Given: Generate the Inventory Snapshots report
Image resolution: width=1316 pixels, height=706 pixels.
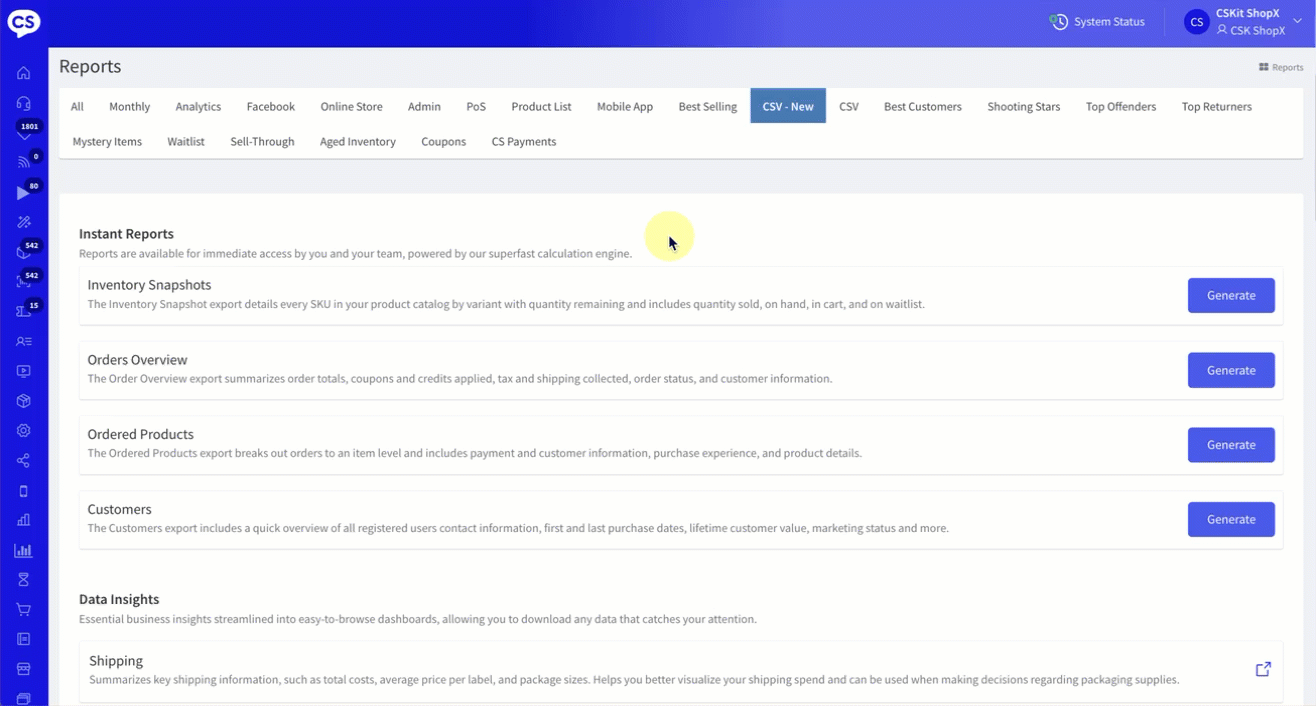Looking at the screenshot, I should (1231, 295).
